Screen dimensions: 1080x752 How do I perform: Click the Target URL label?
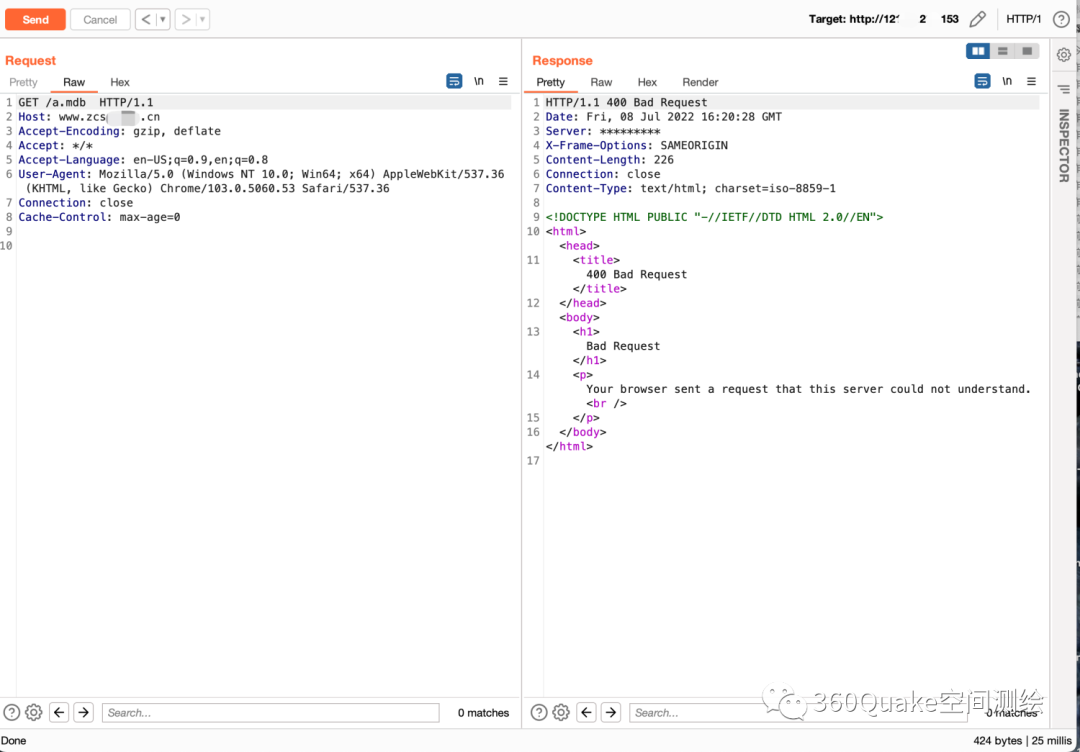884,19
